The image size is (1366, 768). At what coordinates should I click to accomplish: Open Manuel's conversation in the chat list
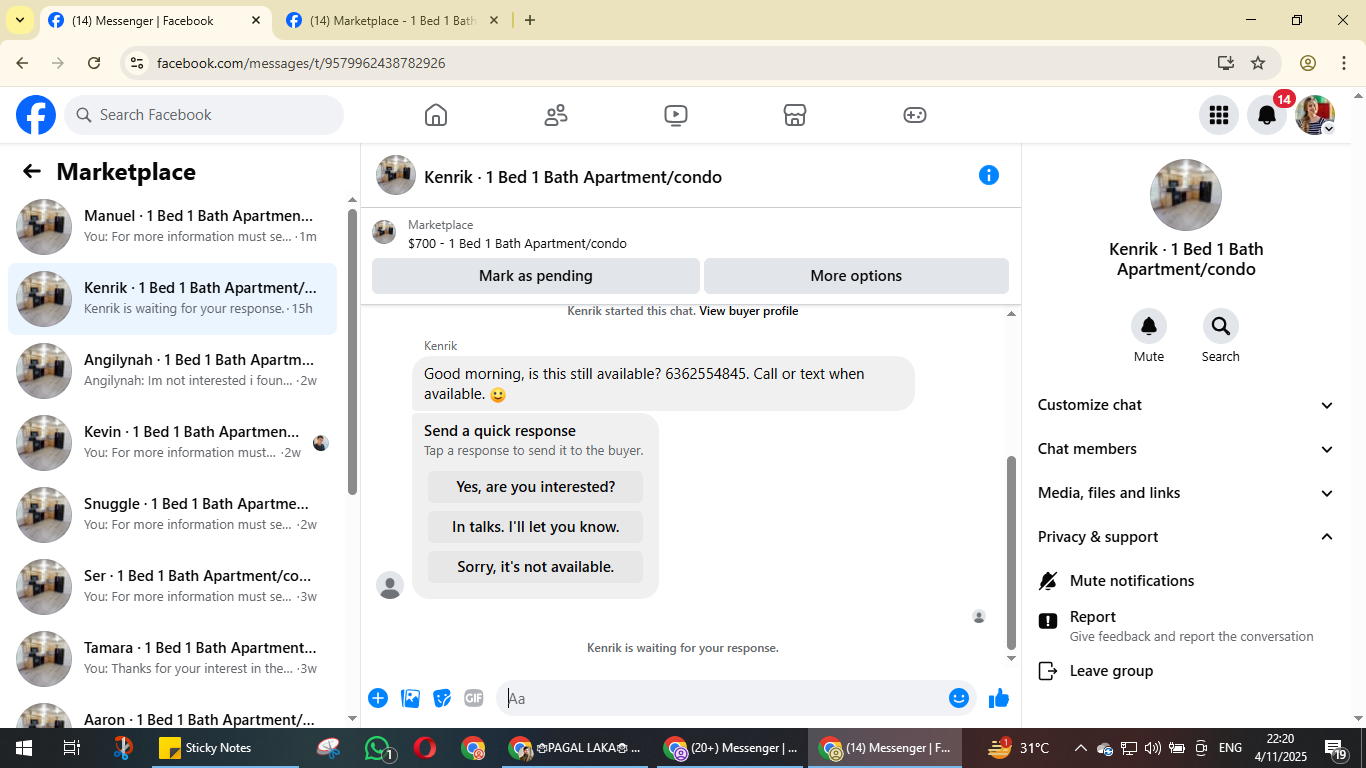(172, 227)
